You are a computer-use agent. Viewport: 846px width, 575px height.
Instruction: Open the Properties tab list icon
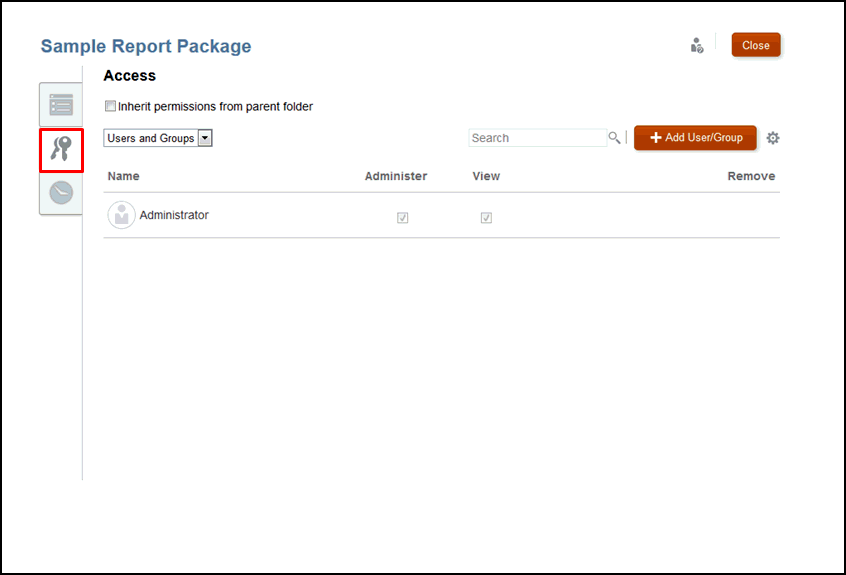click(61, 104)
